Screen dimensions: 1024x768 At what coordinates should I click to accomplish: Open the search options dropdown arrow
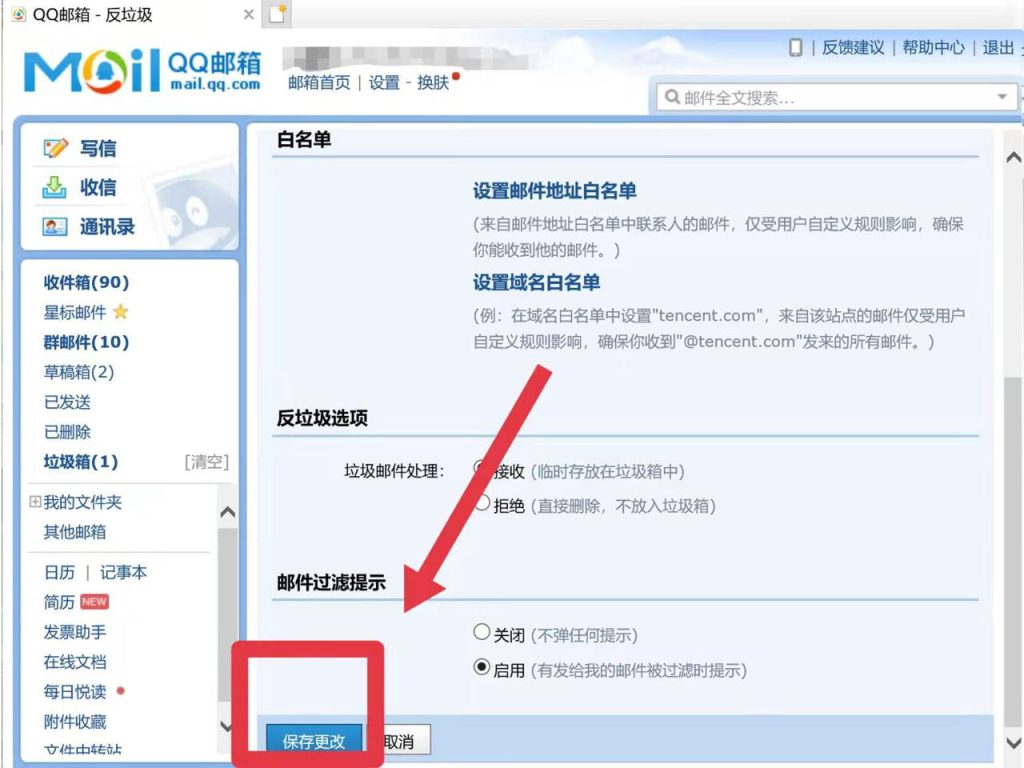coord(1003,97)
